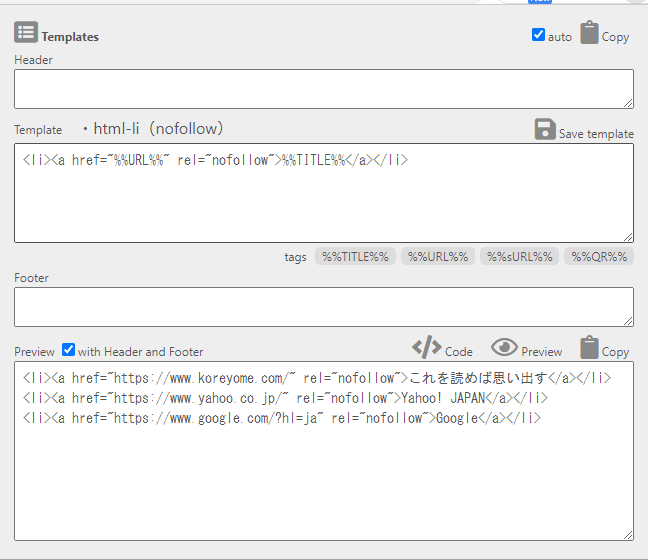This screenshot has height=560, width=648.
Task: Insert the %%QR%% tag
Action: pyautogui.click(x=599, y=257)
